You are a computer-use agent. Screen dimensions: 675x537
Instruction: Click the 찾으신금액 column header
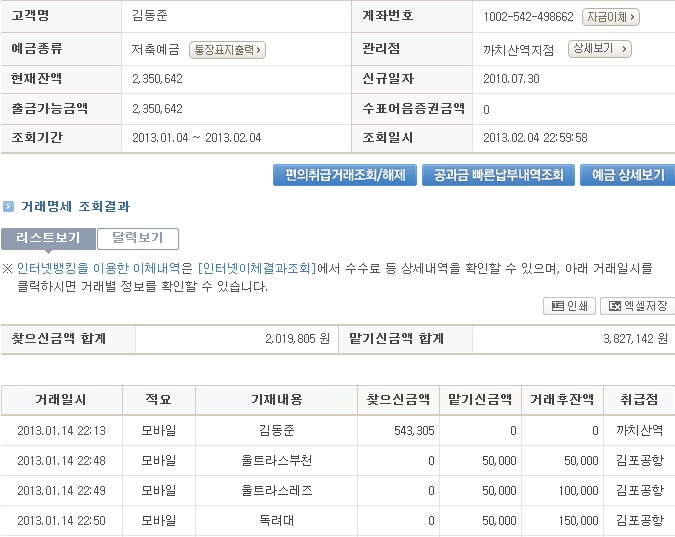click(x=398, y=400)
